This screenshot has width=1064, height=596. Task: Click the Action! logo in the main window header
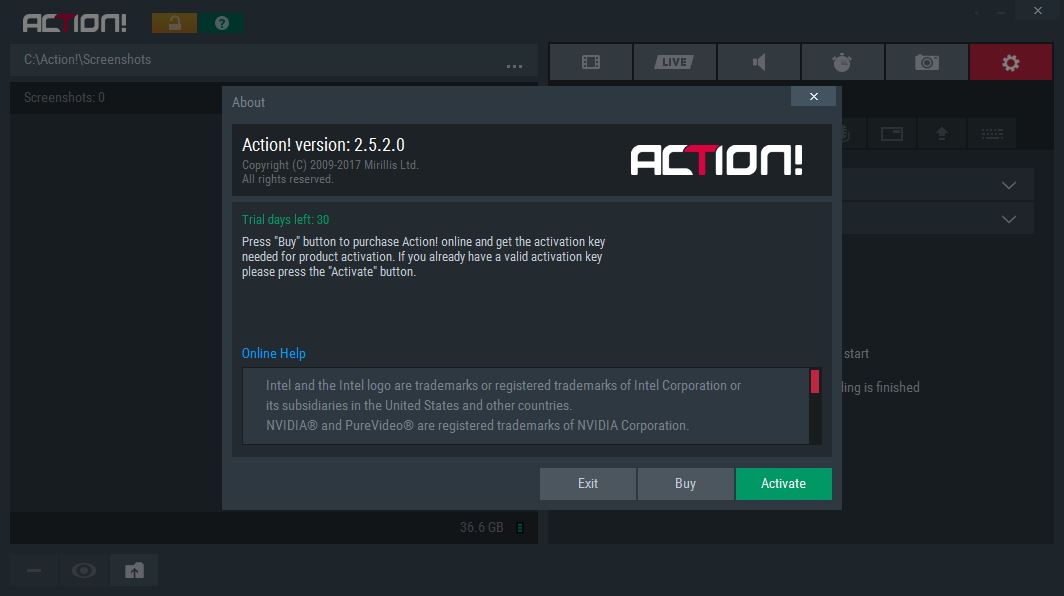(x=75, y=23)
